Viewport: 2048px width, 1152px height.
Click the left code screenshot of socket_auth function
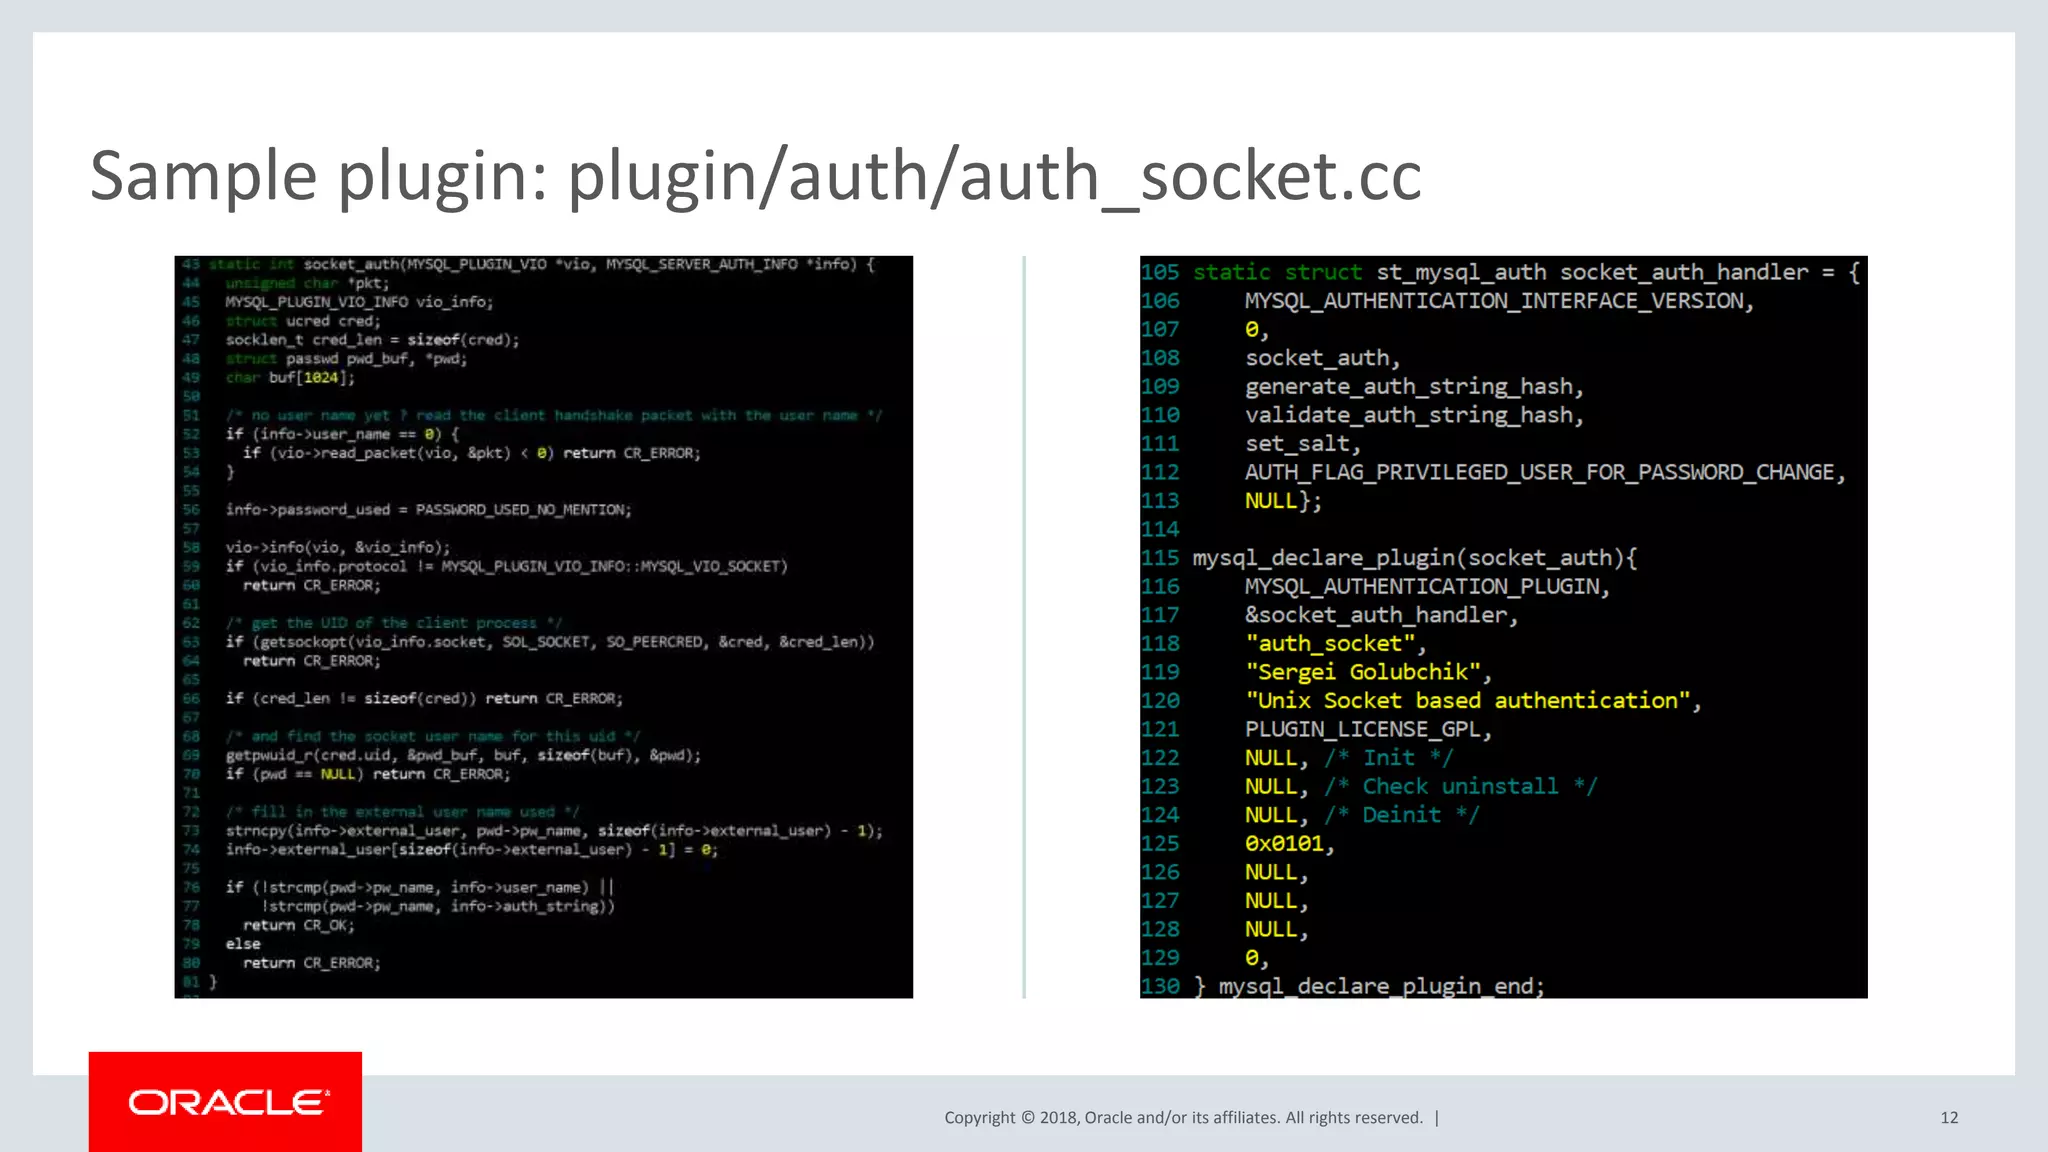click(543, 627)
